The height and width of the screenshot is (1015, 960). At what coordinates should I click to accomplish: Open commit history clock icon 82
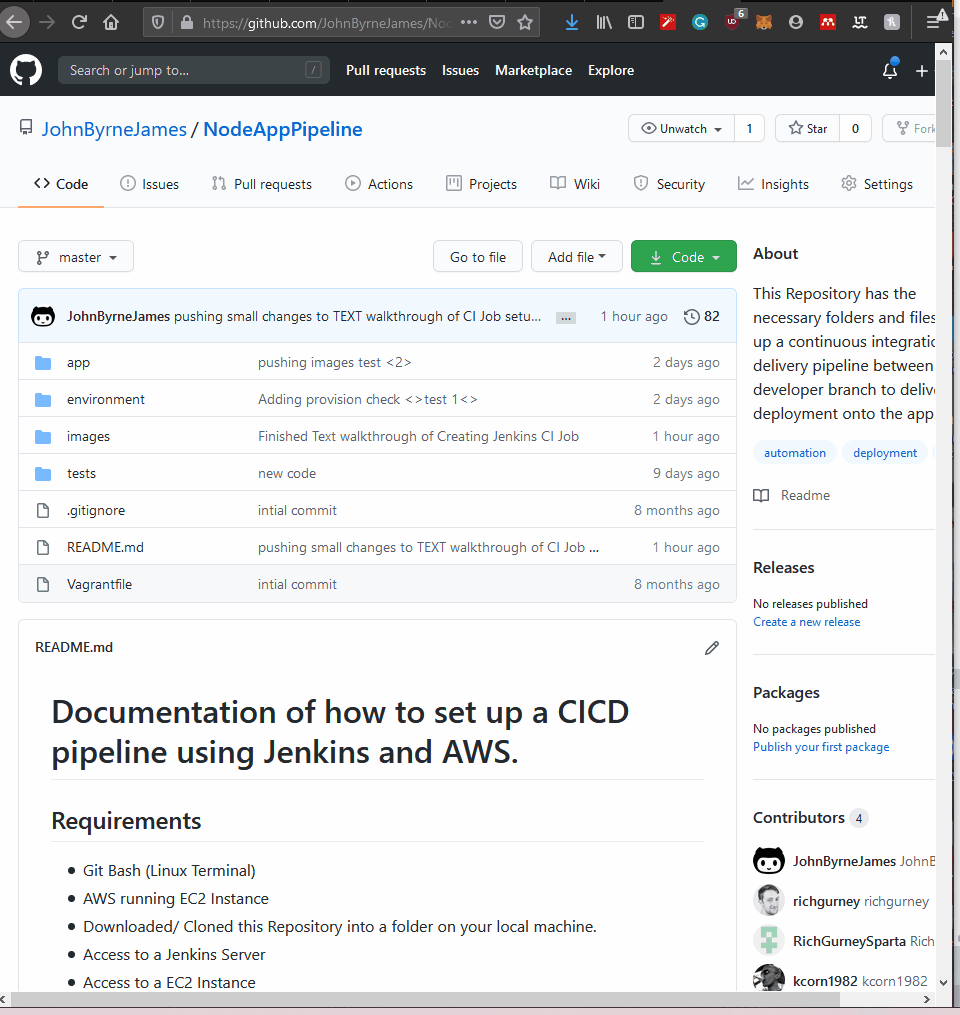(702, 317)
